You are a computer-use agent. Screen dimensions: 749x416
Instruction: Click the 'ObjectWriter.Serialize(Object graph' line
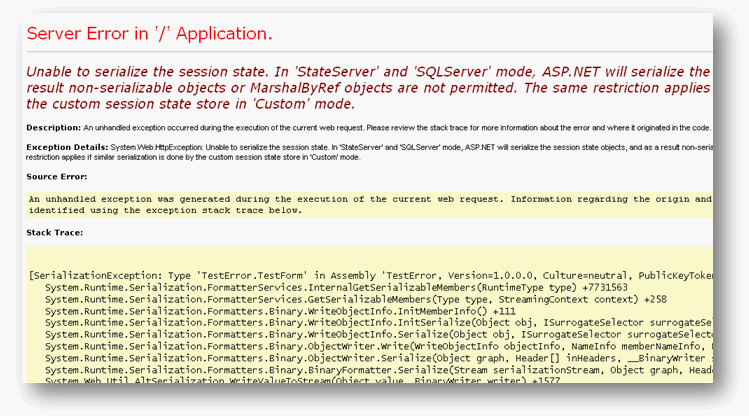click(x=379, y=358)
